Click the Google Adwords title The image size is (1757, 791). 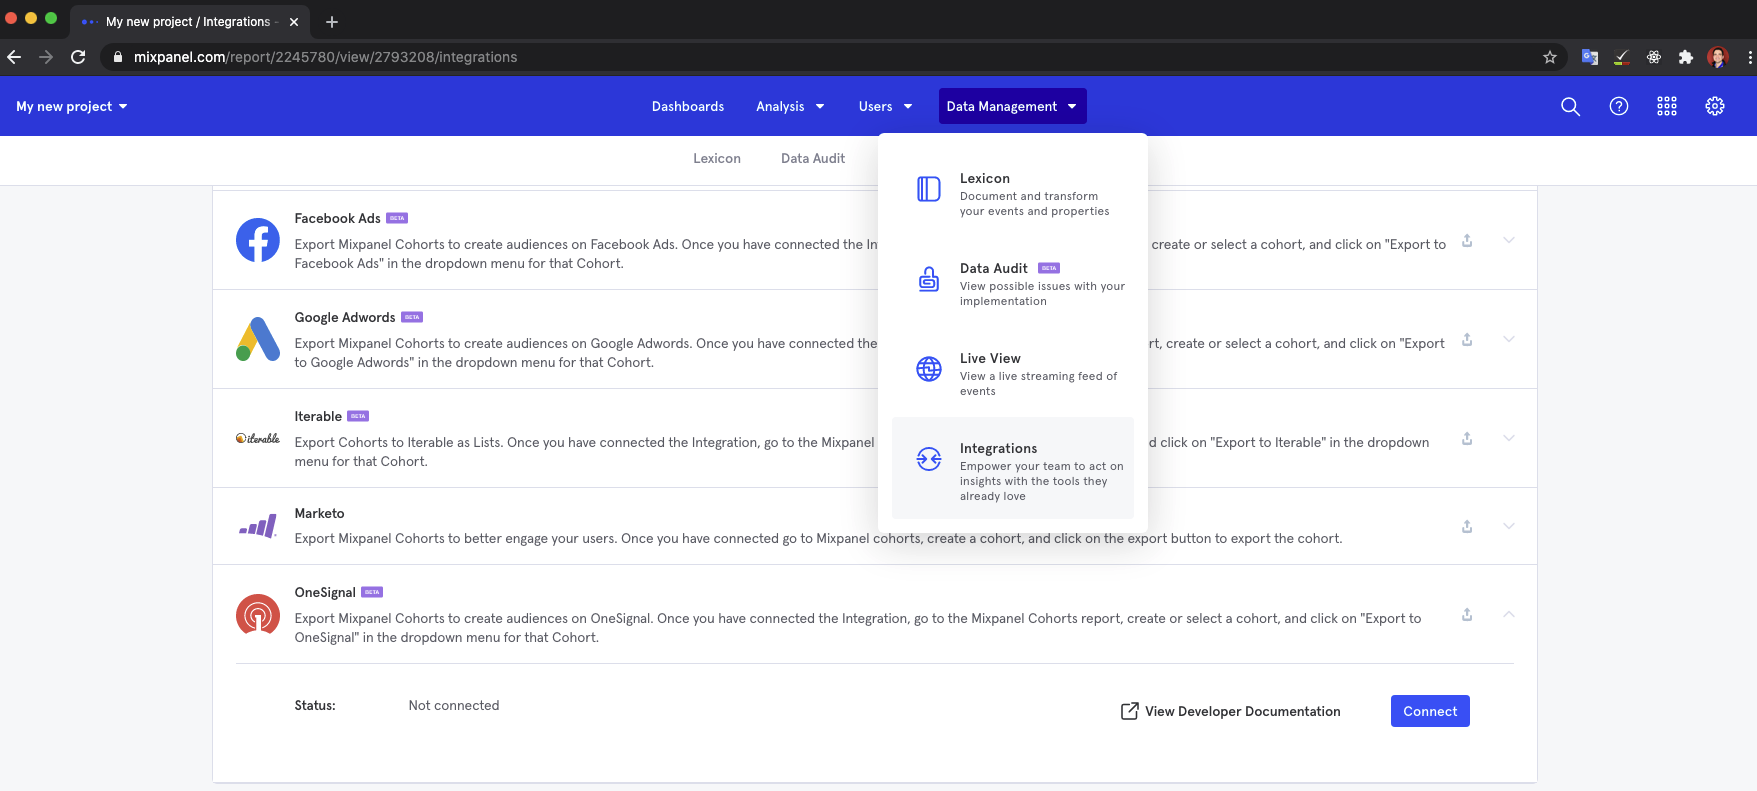pos(345,317)
